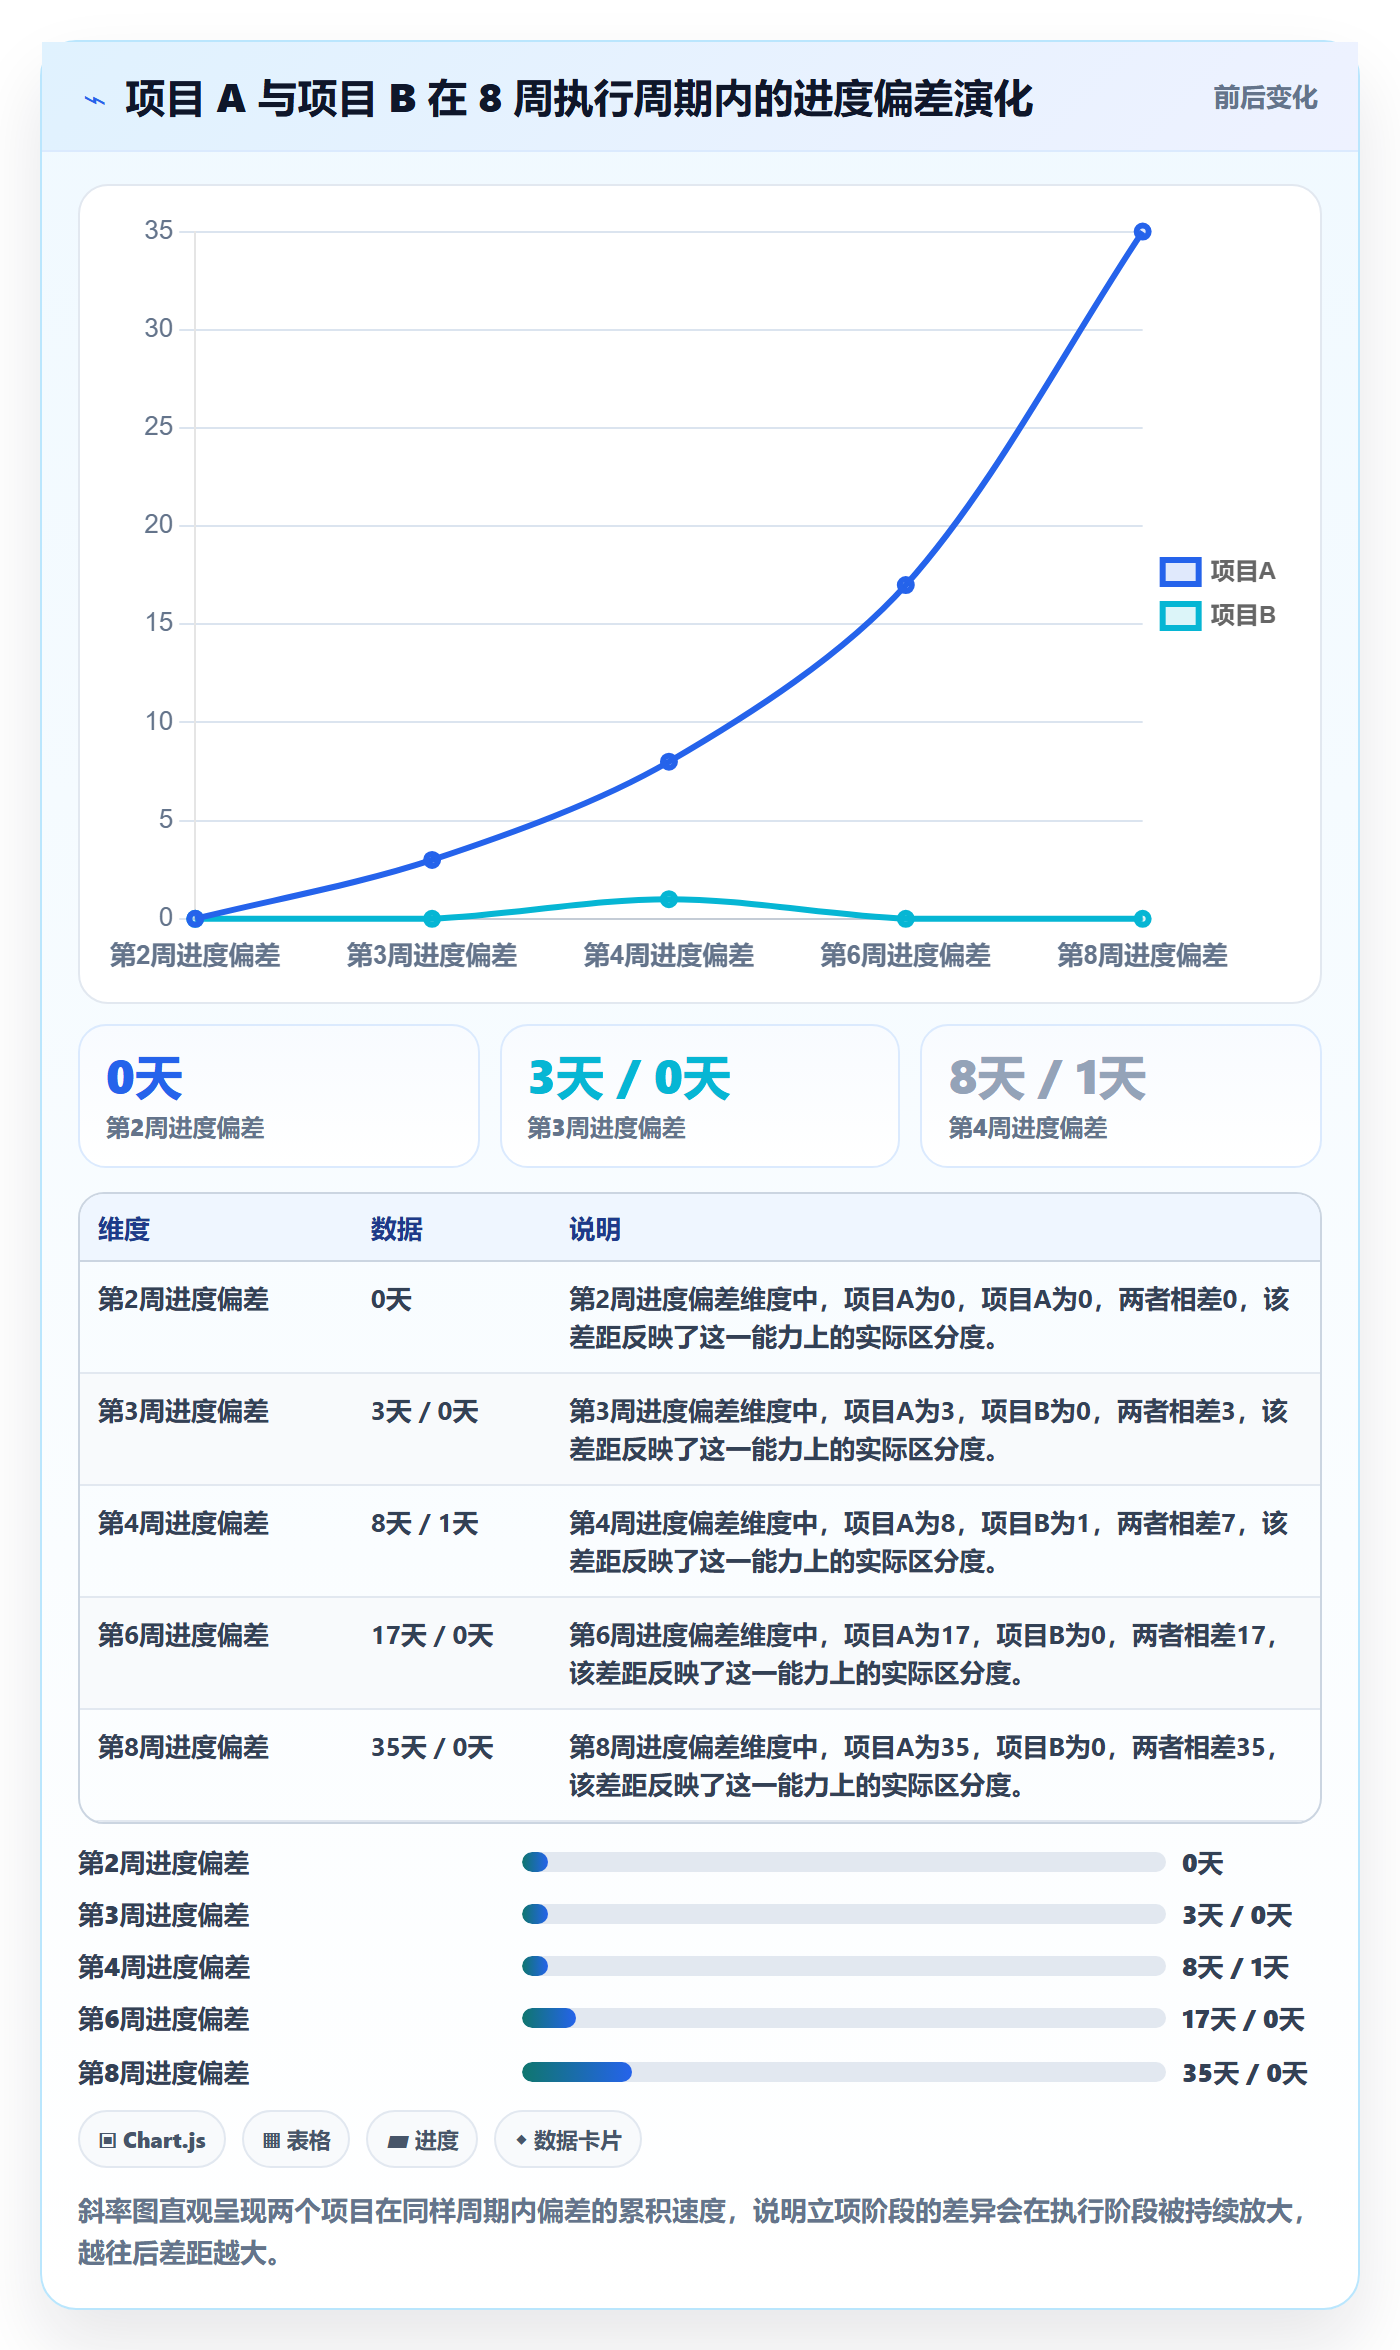
Task: Select 项目A's chart point at value 17
Action: [905, 585]
